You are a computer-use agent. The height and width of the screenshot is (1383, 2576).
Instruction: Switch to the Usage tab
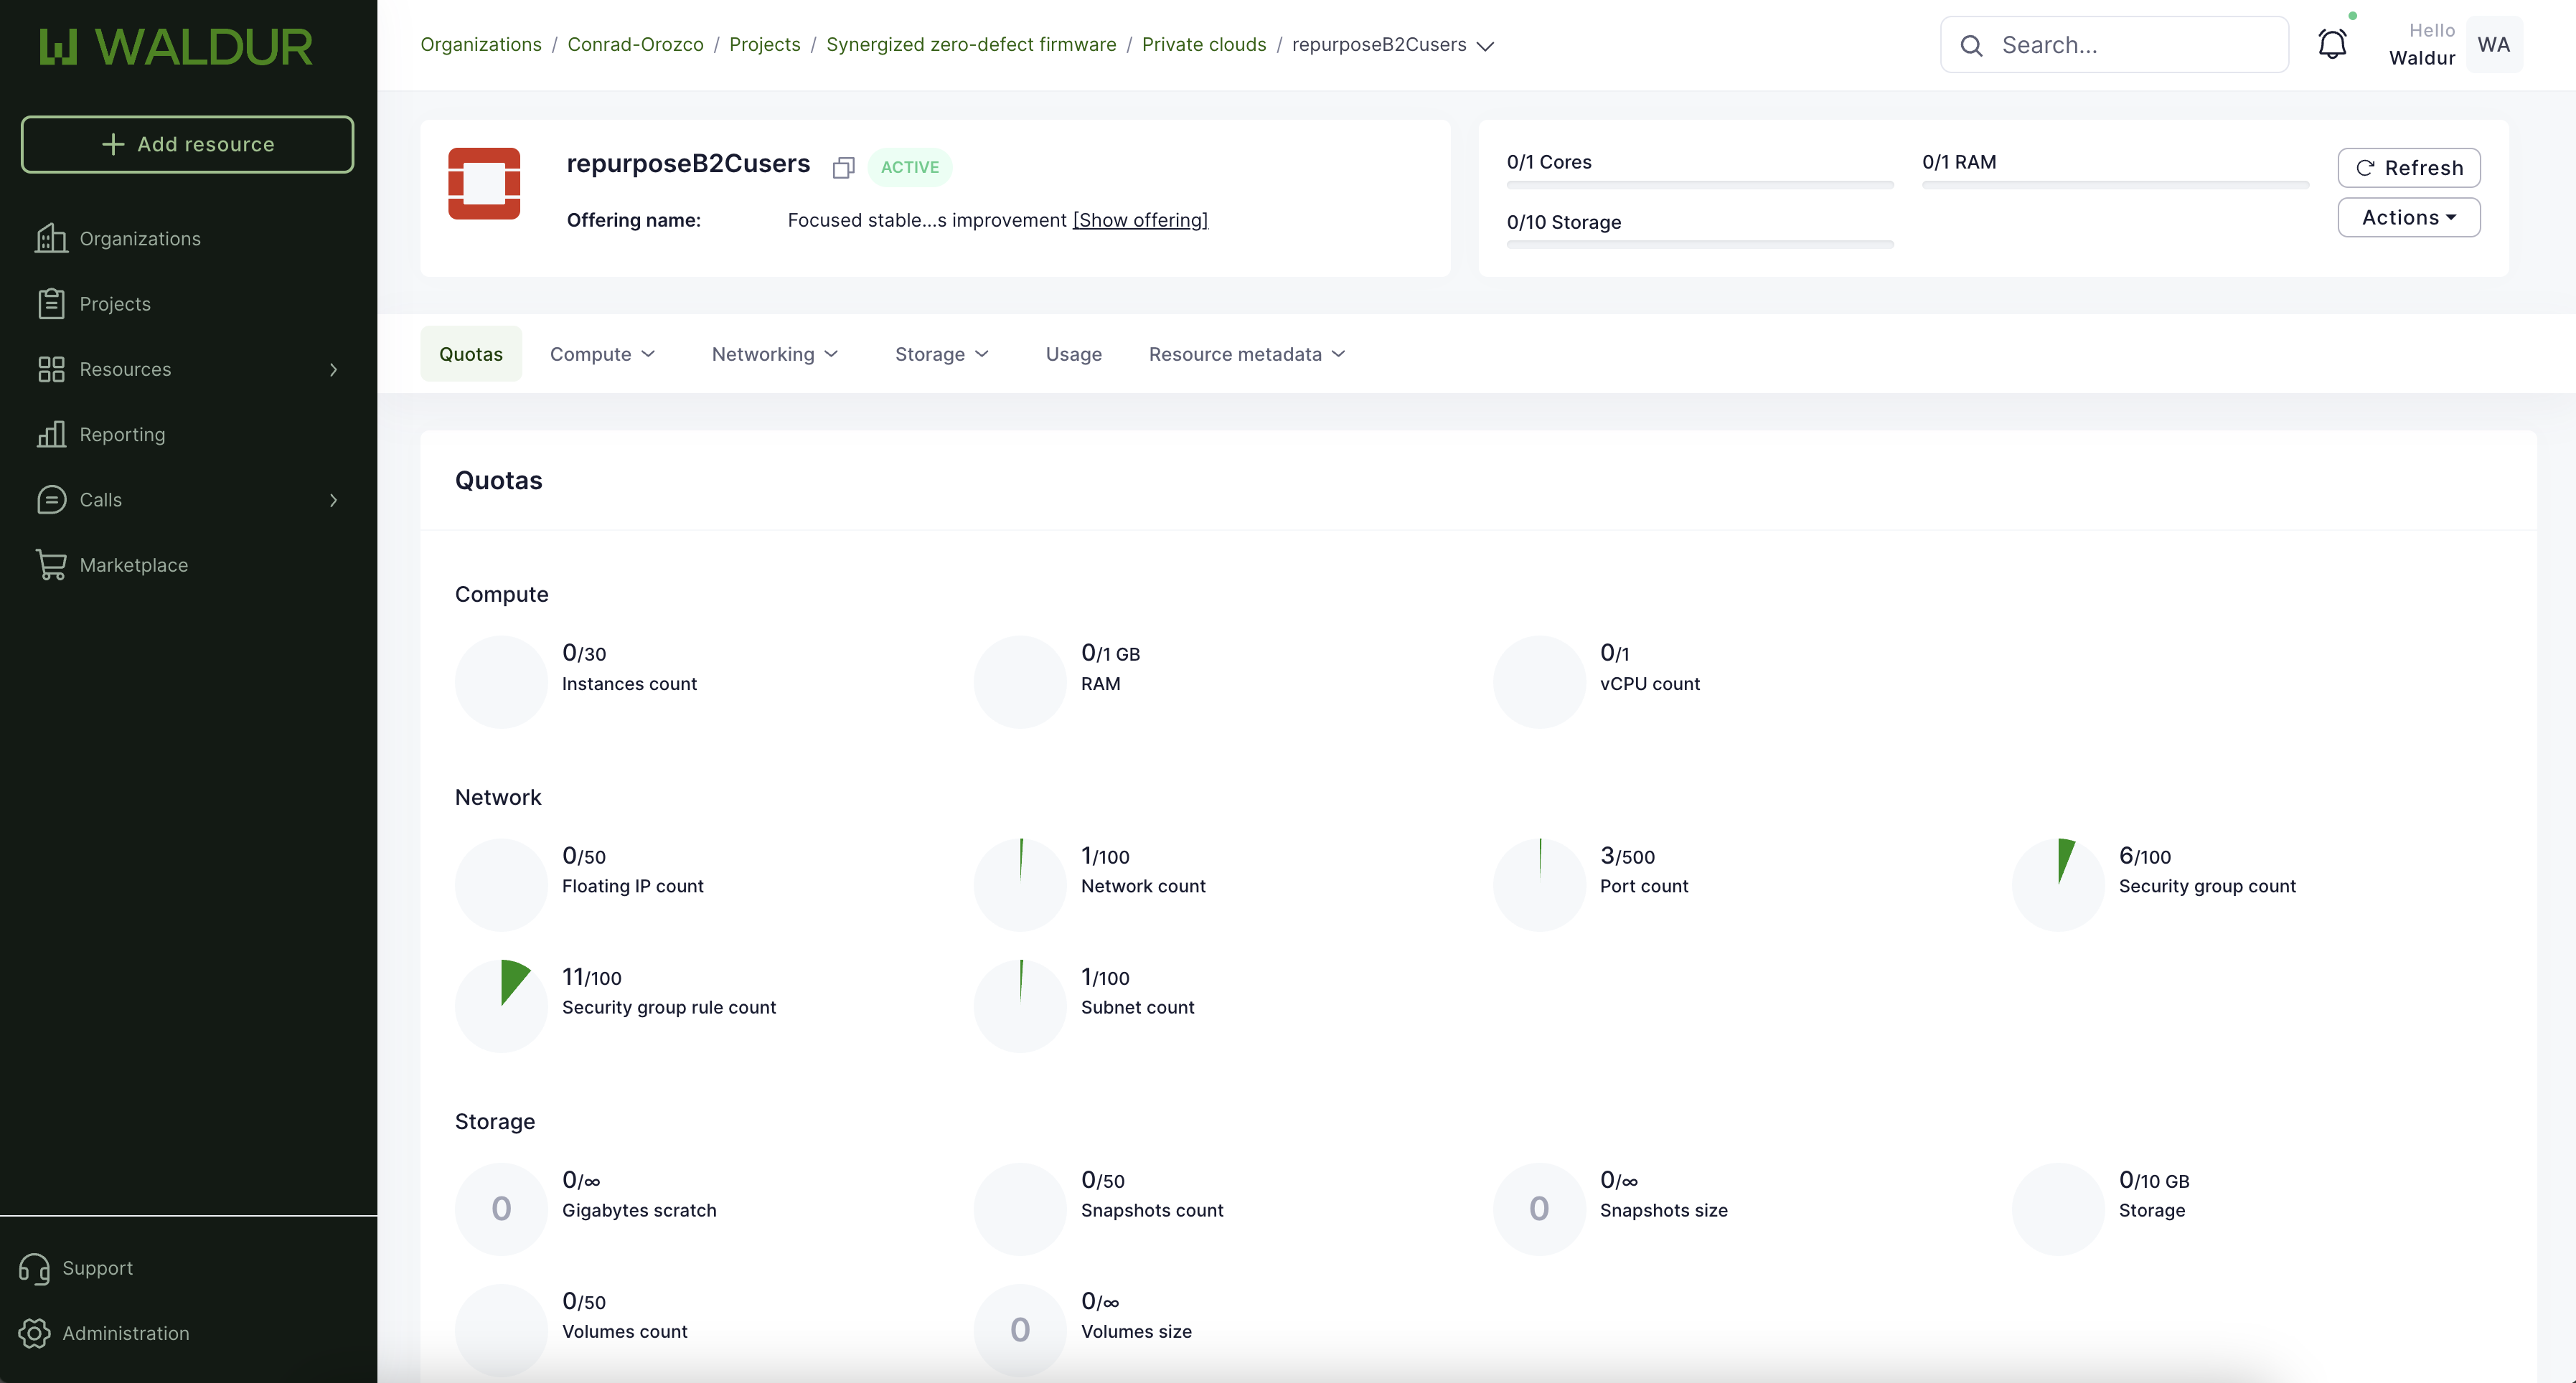click(x=1073, y=354)
